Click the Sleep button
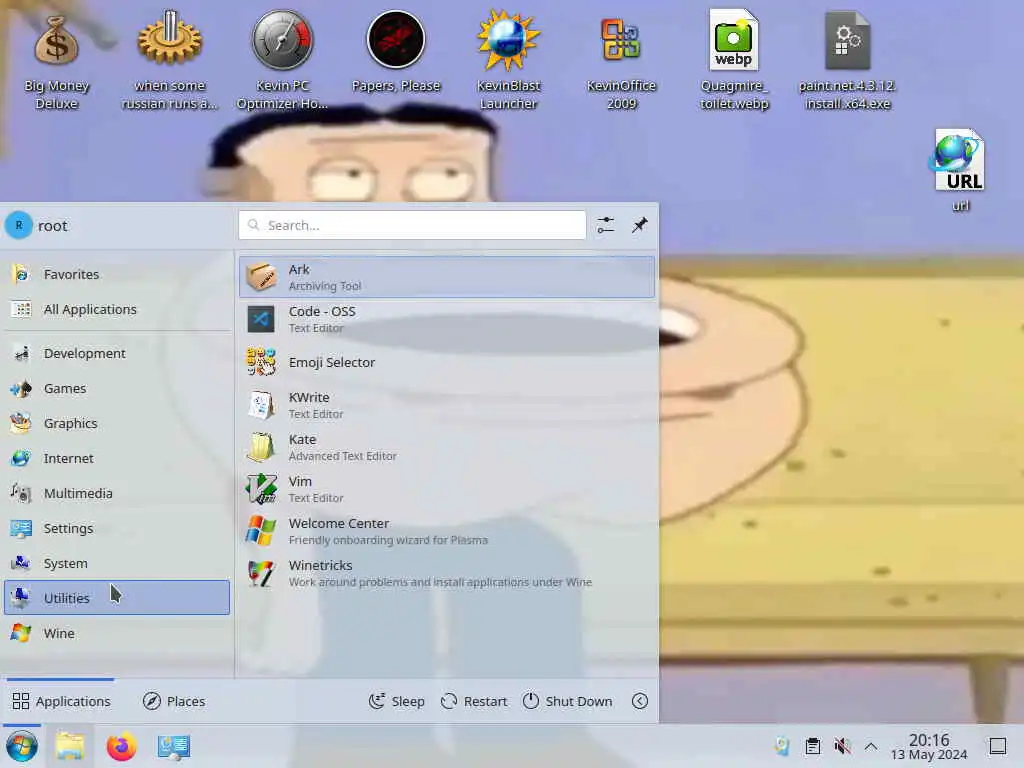The height and width of the screenshot is (768, 1024). (396, 701)
